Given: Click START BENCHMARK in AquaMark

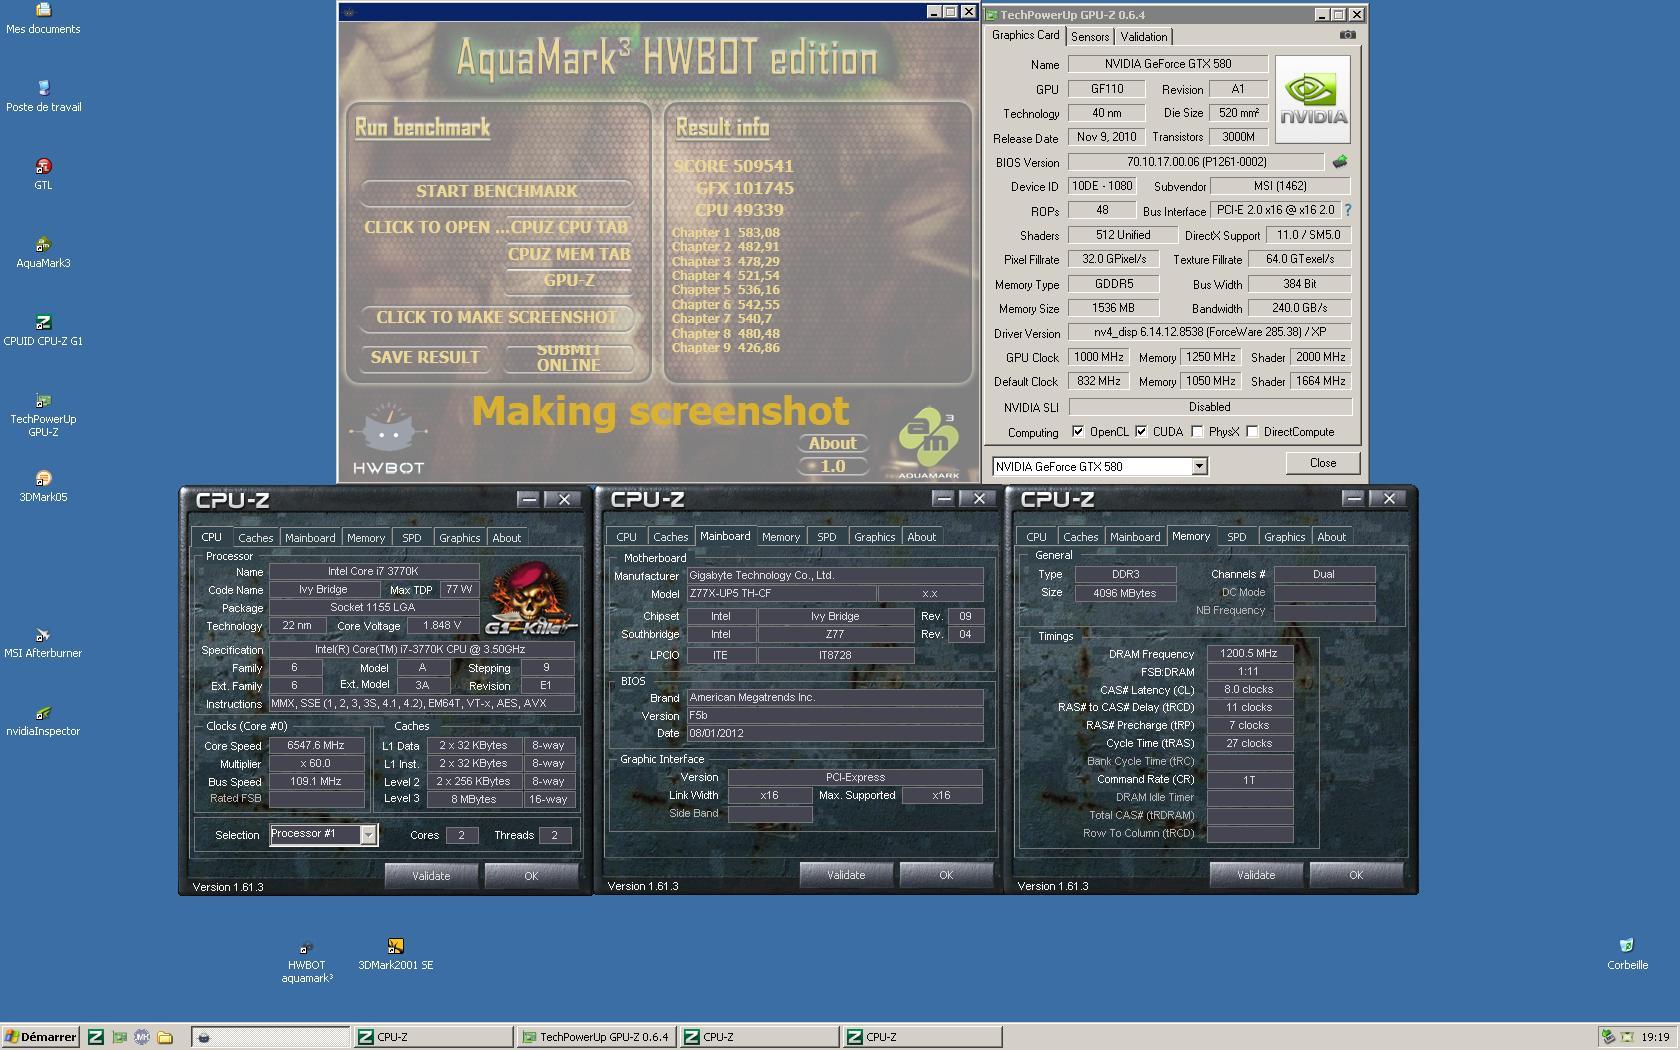Looking at the screenshot, I should click(497, 191).
